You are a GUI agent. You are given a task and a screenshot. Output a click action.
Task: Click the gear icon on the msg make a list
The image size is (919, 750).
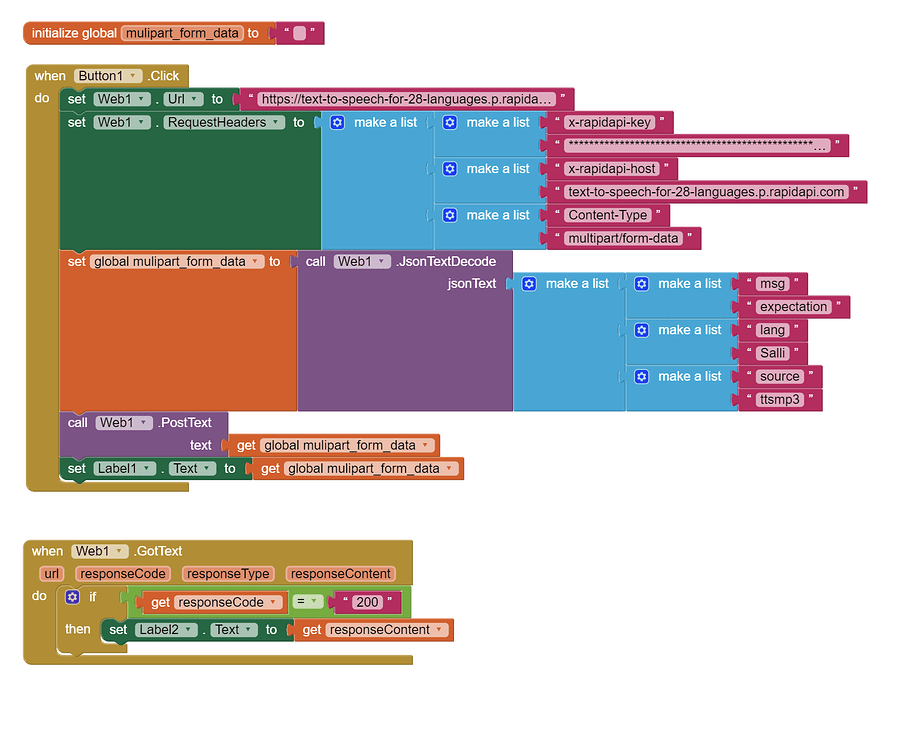641,283
